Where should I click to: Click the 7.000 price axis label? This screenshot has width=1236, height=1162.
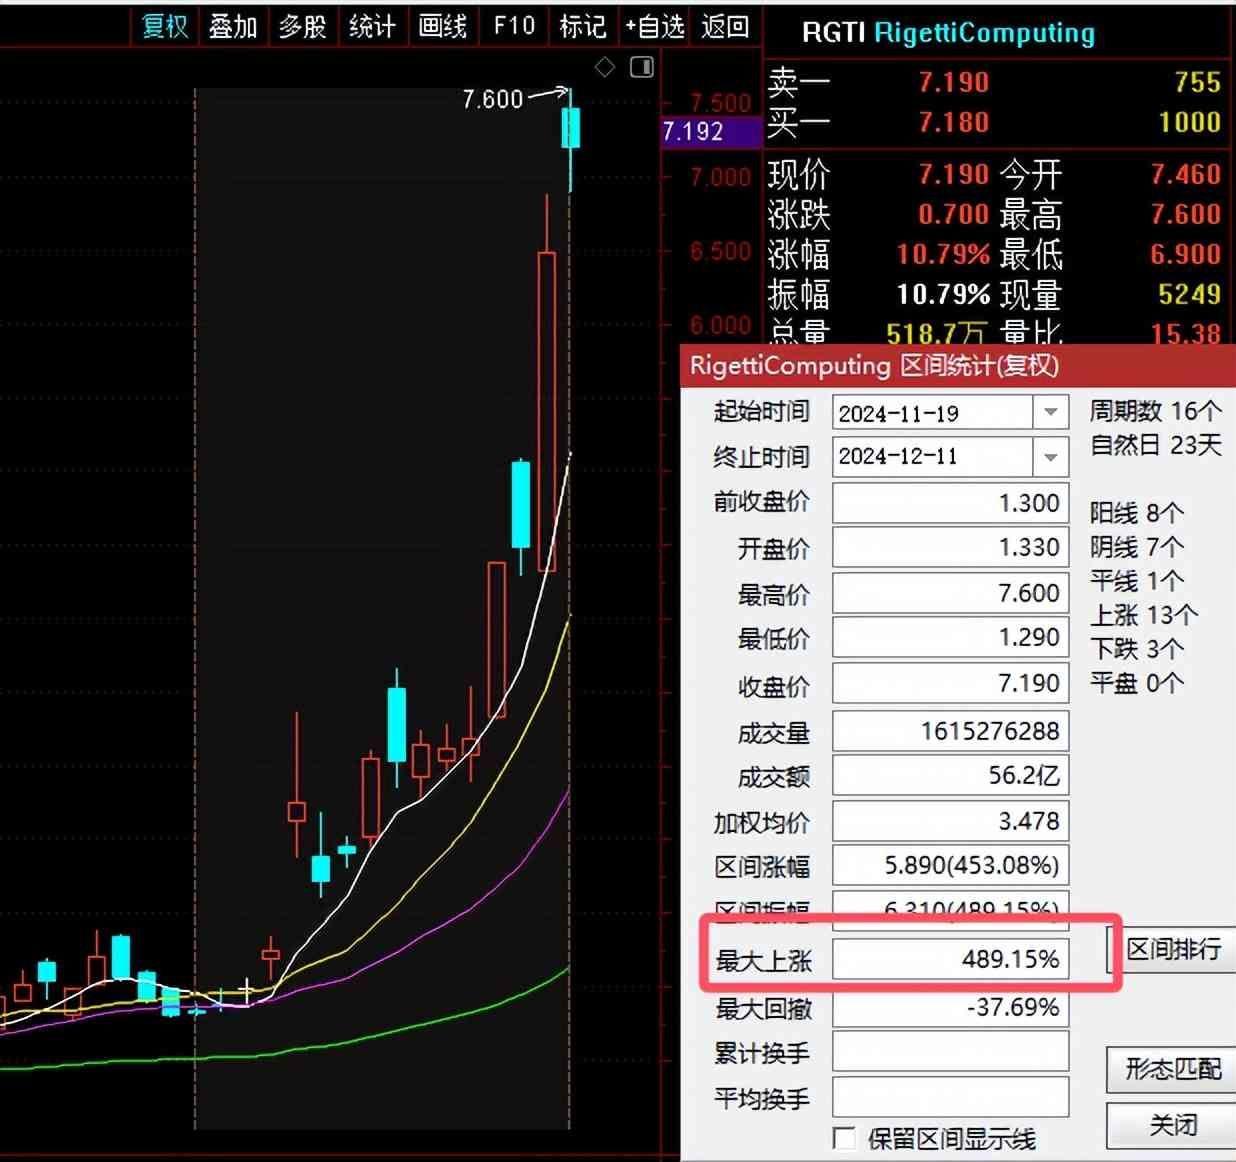click(720, 177)
